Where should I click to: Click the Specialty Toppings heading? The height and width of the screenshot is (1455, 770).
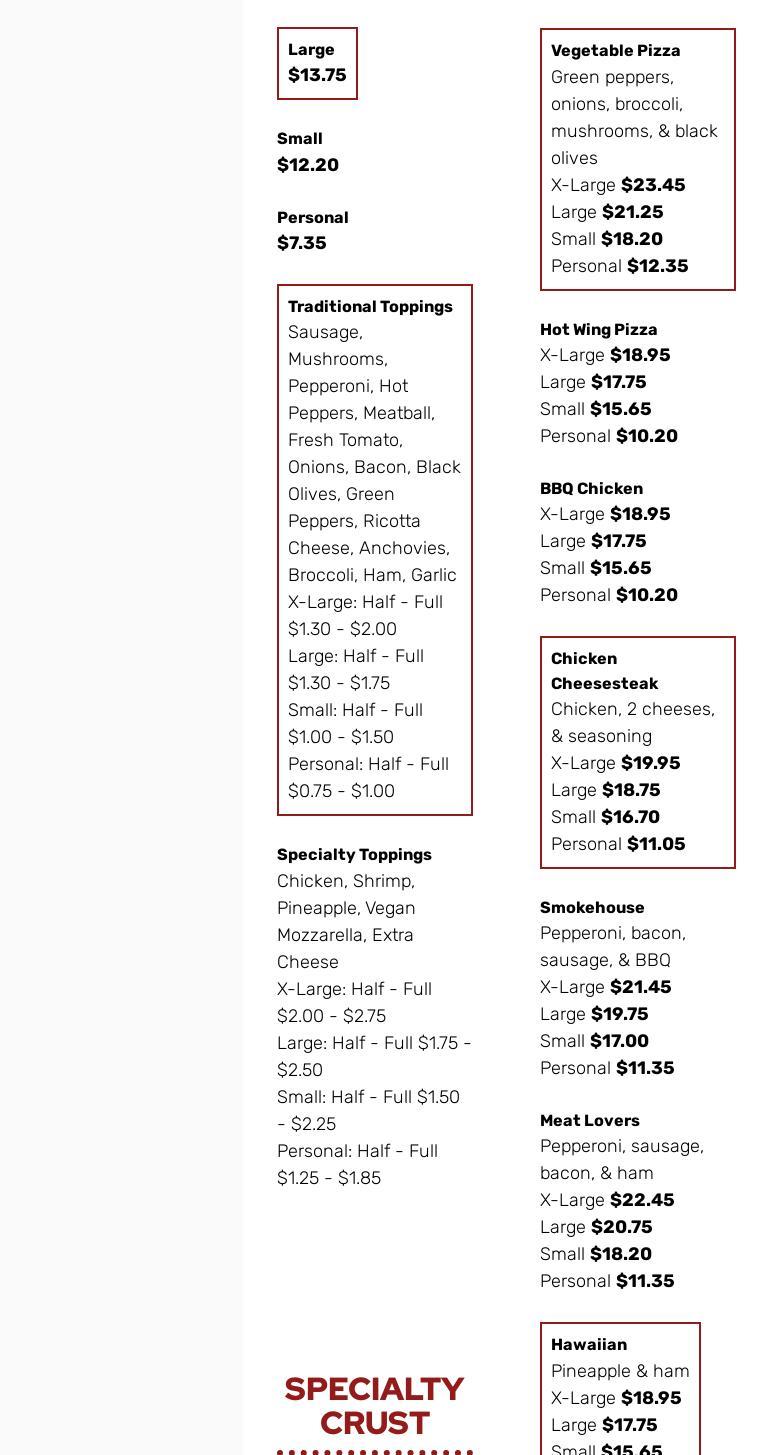[354, 855]
